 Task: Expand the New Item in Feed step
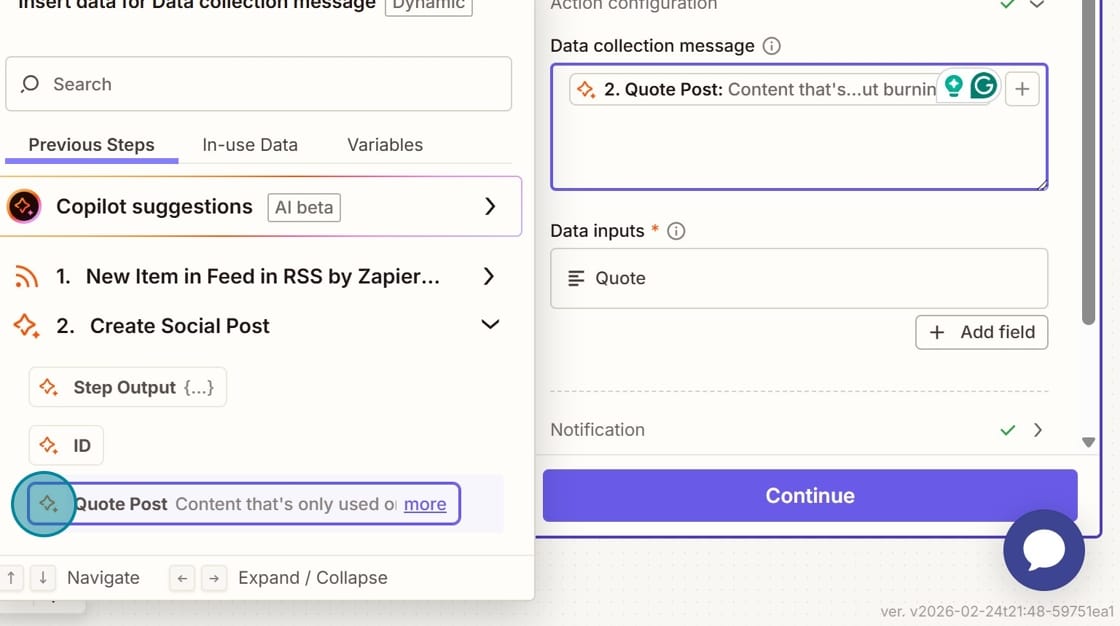click(x=489, y=277)
